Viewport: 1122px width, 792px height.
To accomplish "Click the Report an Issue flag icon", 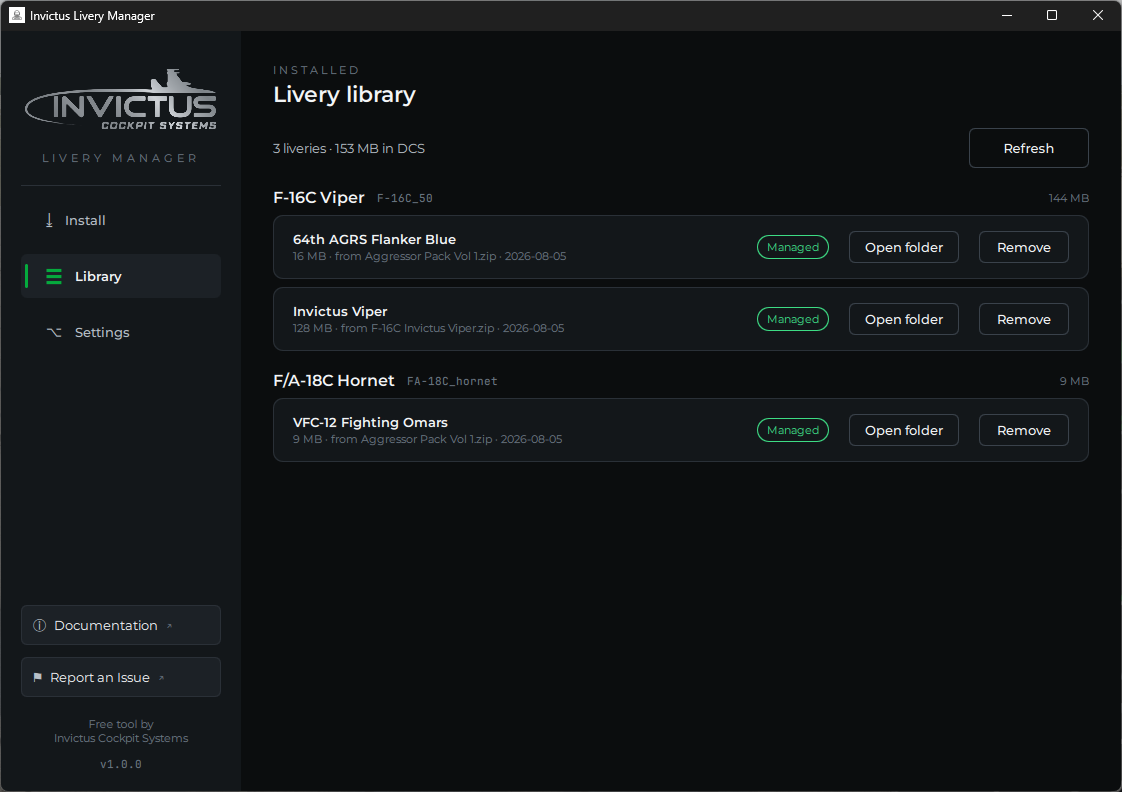I will tap(37, 677).
